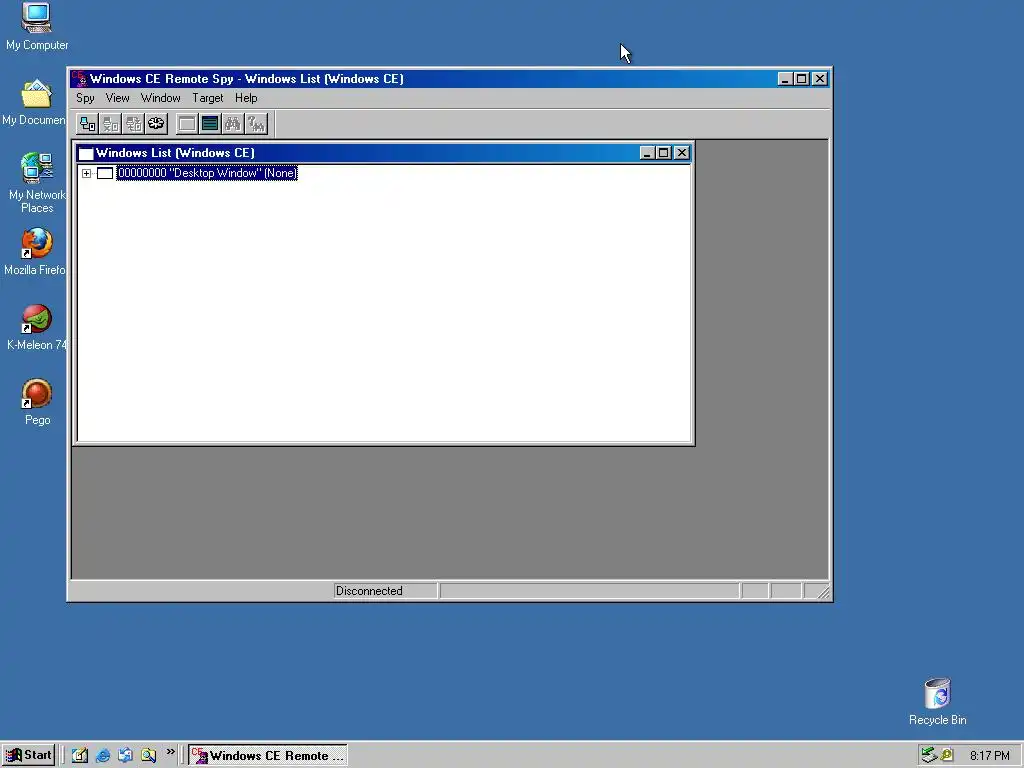Click the greyed device-with-arrows toolbar icon

point(133,123)
